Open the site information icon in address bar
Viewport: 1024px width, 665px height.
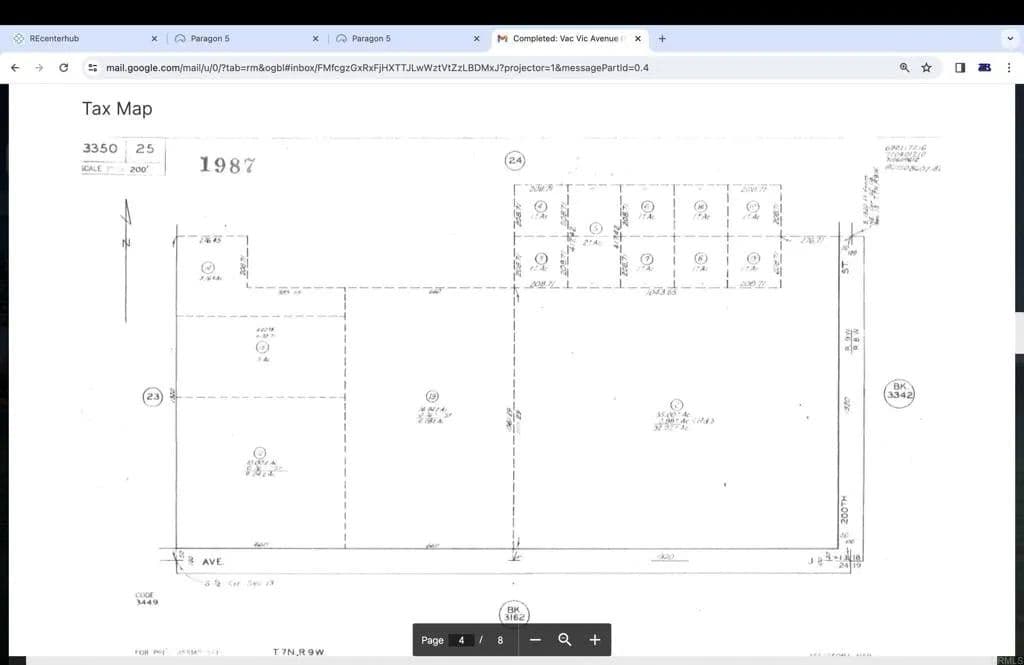(x=92, y=68)
